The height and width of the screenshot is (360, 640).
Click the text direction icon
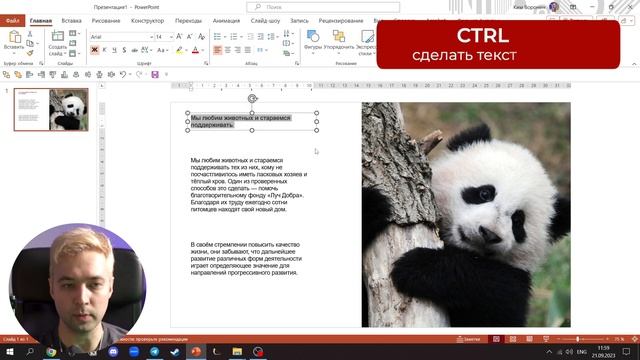click(x=287, y=33)
